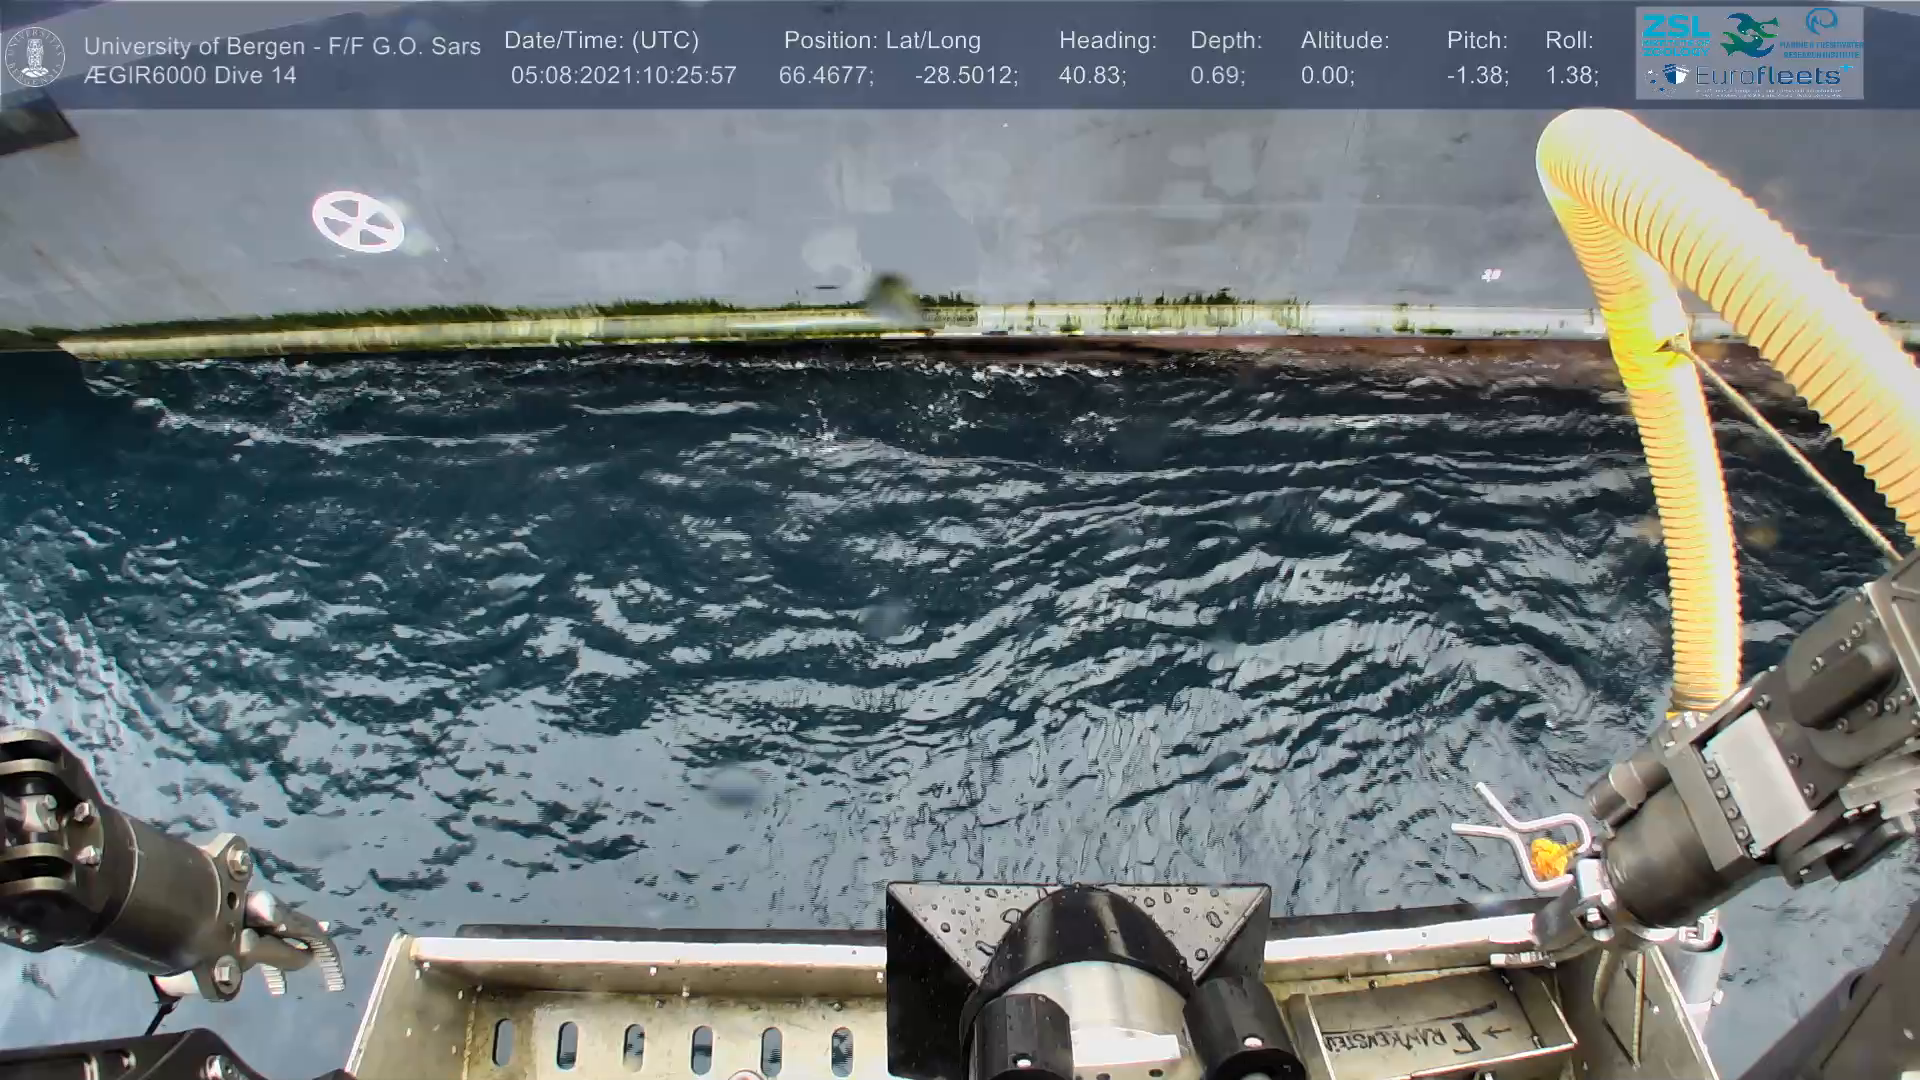Click the University of Bergen seal logo
The image size is (1920, 1080).
(x=36, y=57)
